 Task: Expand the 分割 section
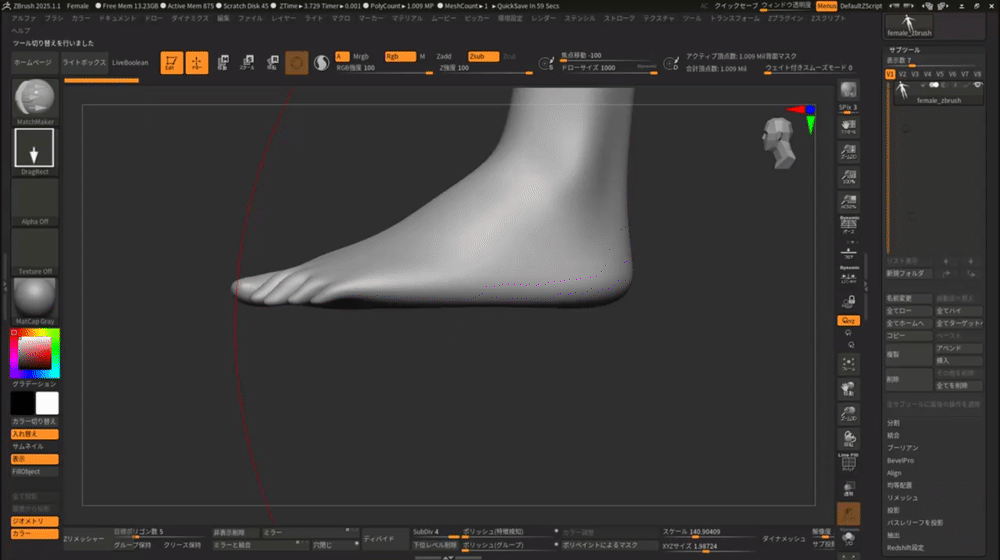tap(893, 423)
